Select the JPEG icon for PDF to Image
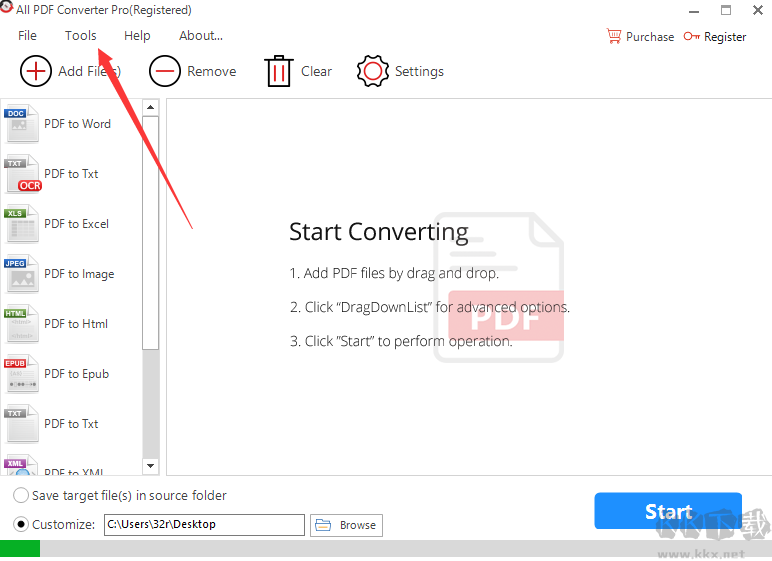This screenshot has height=561, width=772. pyautogui.click(x=21, y=274)
